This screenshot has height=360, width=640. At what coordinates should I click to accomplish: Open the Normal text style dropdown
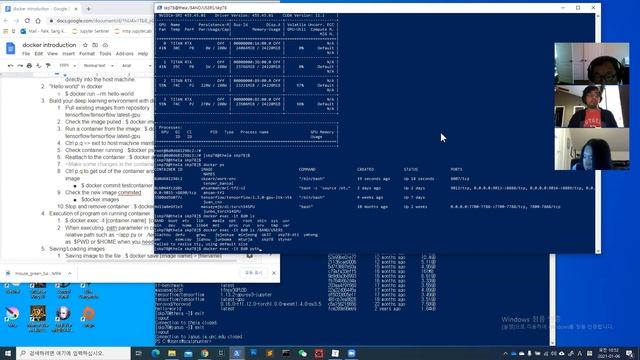pos(98,65)
